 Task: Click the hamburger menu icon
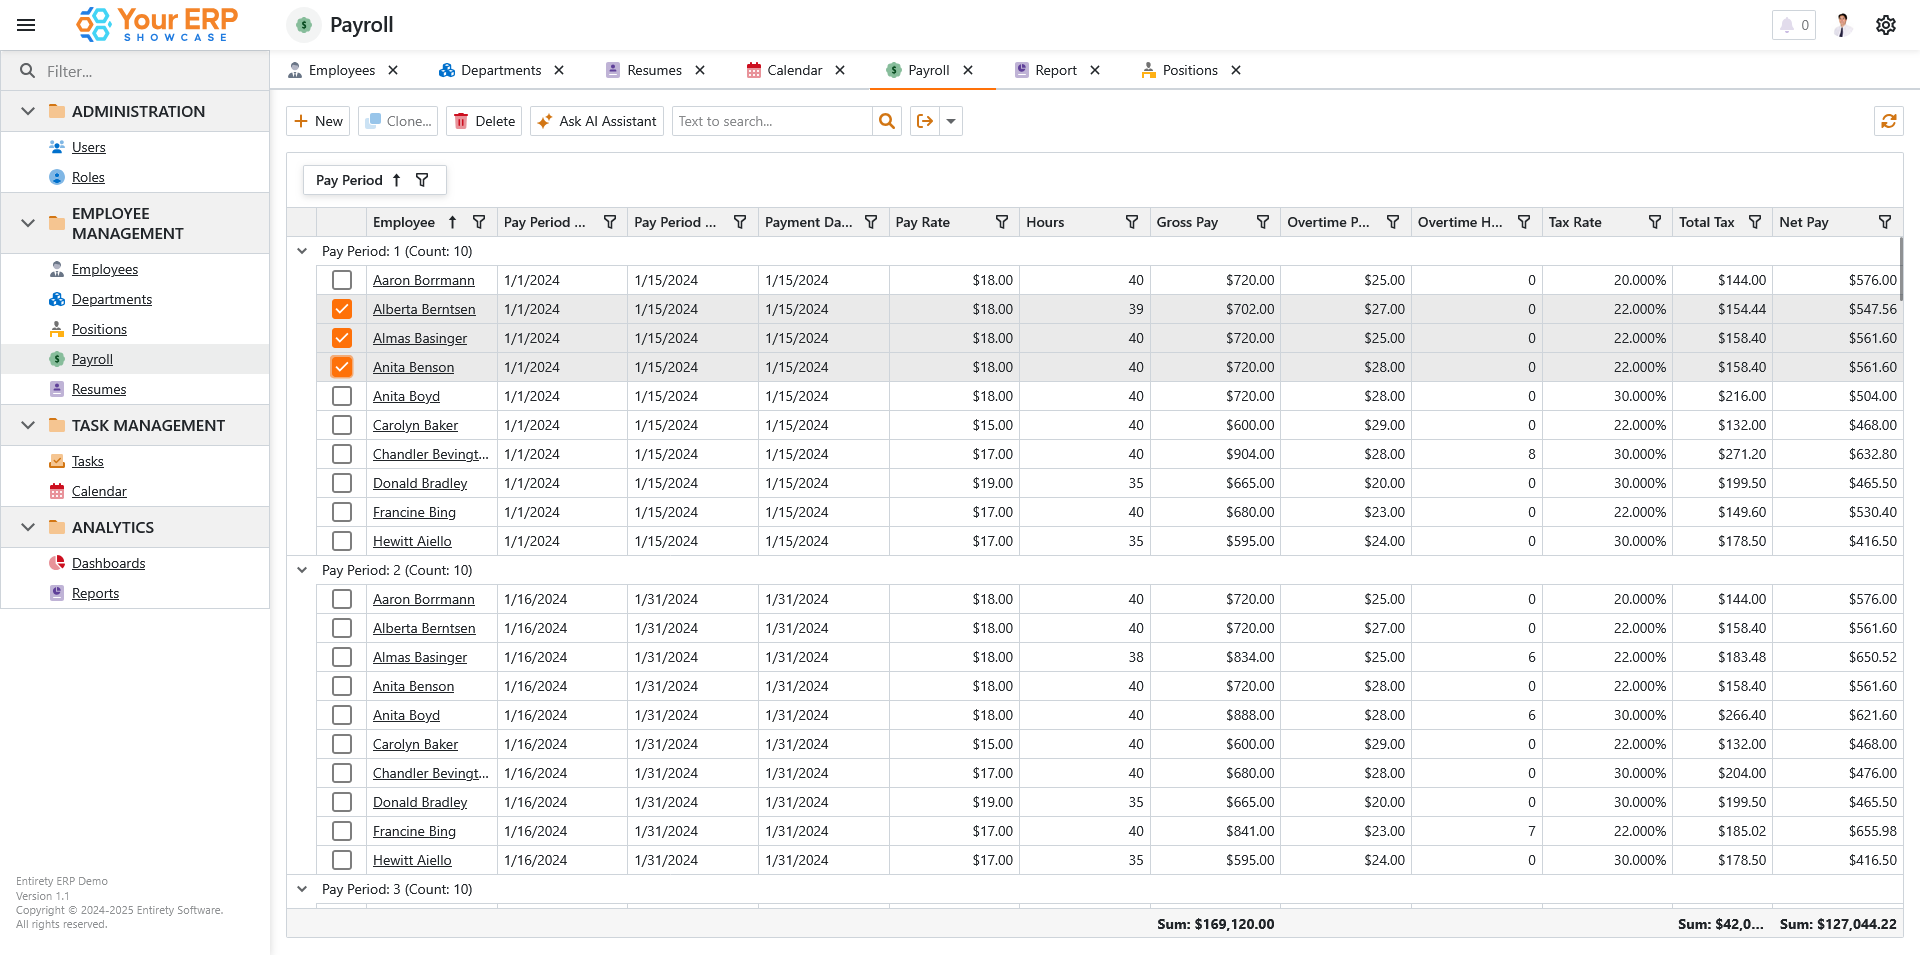click(x=26, y=25)
